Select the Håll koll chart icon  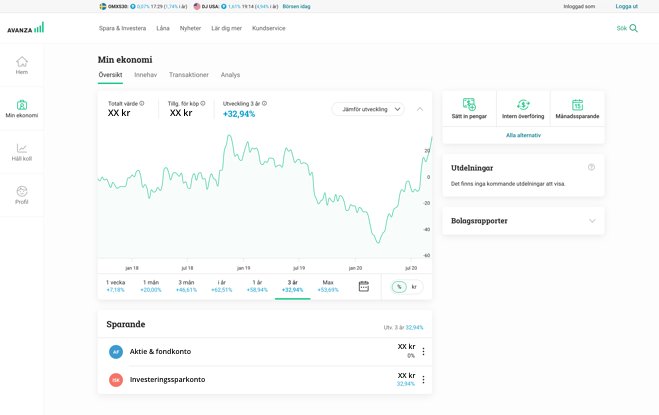coord(22,148)
